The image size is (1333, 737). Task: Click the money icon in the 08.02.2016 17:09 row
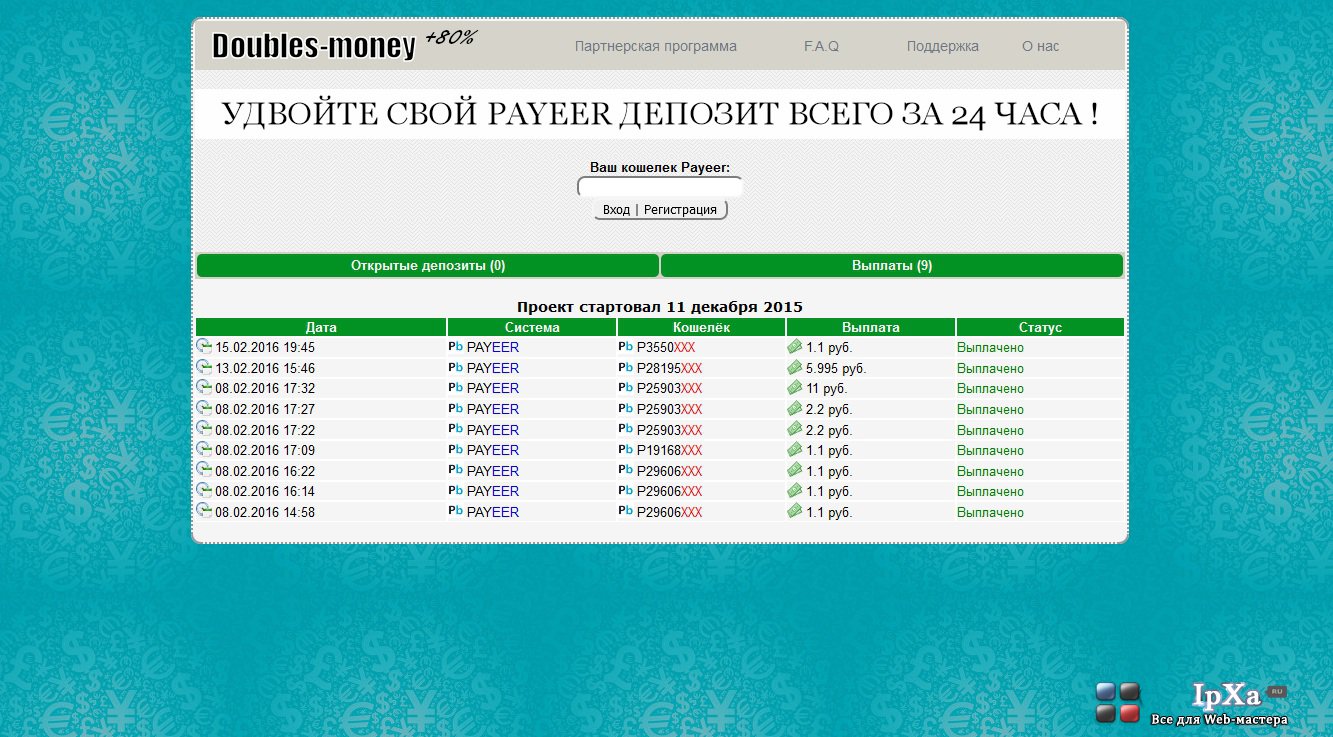pyautogui.click(x=795, y=449)
